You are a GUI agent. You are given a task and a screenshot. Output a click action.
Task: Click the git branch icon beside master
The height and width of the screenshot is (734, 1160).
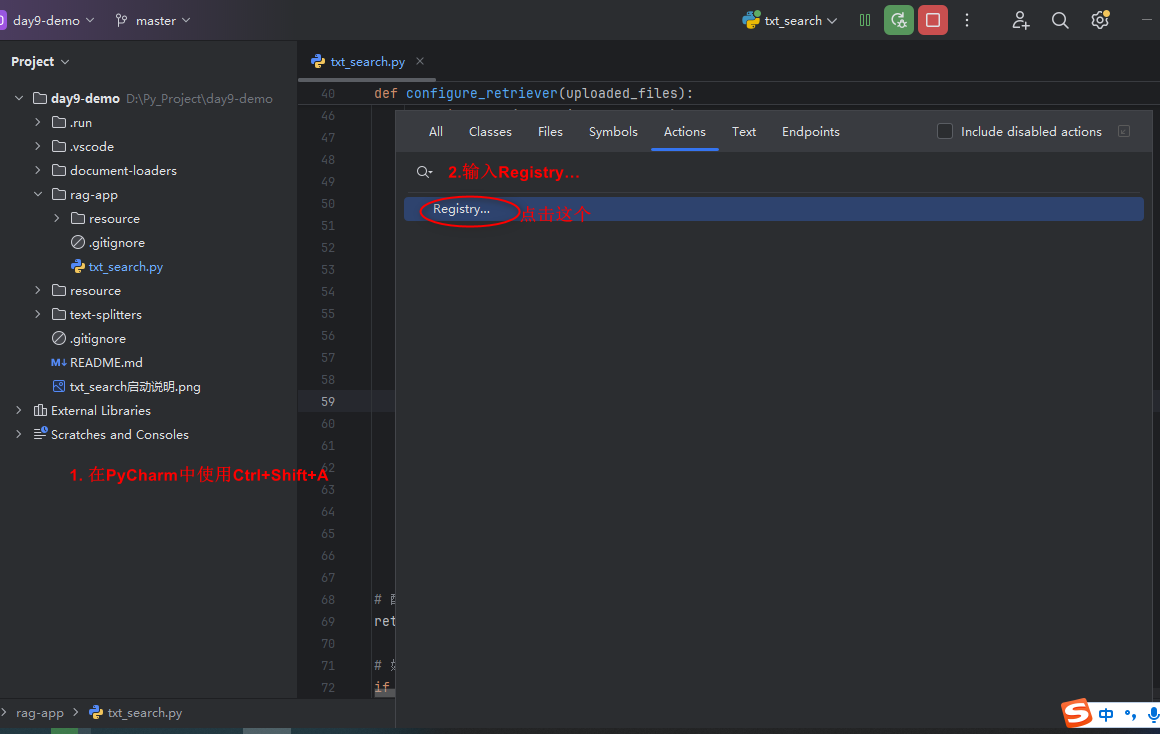pyautogui.click(x=121, y=21)
